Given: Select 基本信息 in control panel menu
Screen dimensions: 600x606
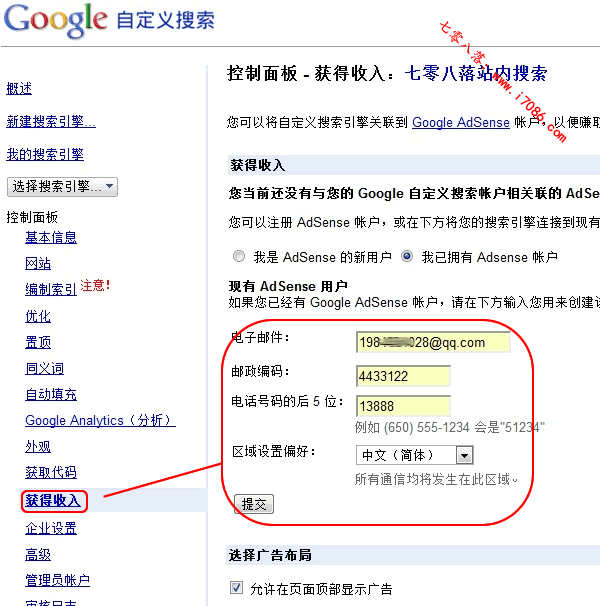Looking at the screenshot, I should coord(51,237).
